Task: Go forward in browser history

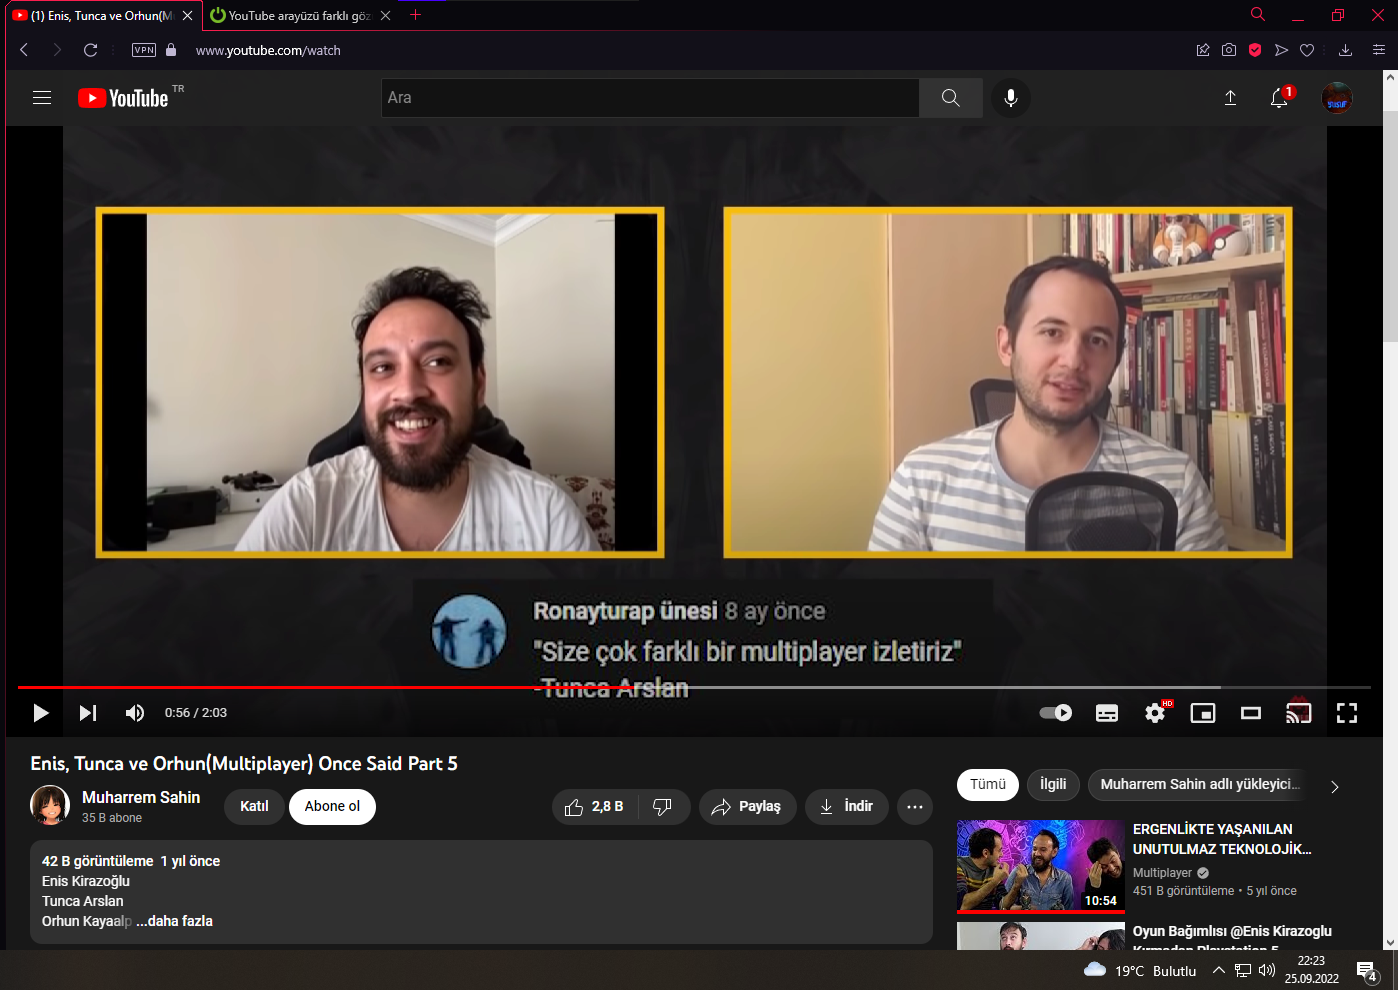Action: pos(57,50)
